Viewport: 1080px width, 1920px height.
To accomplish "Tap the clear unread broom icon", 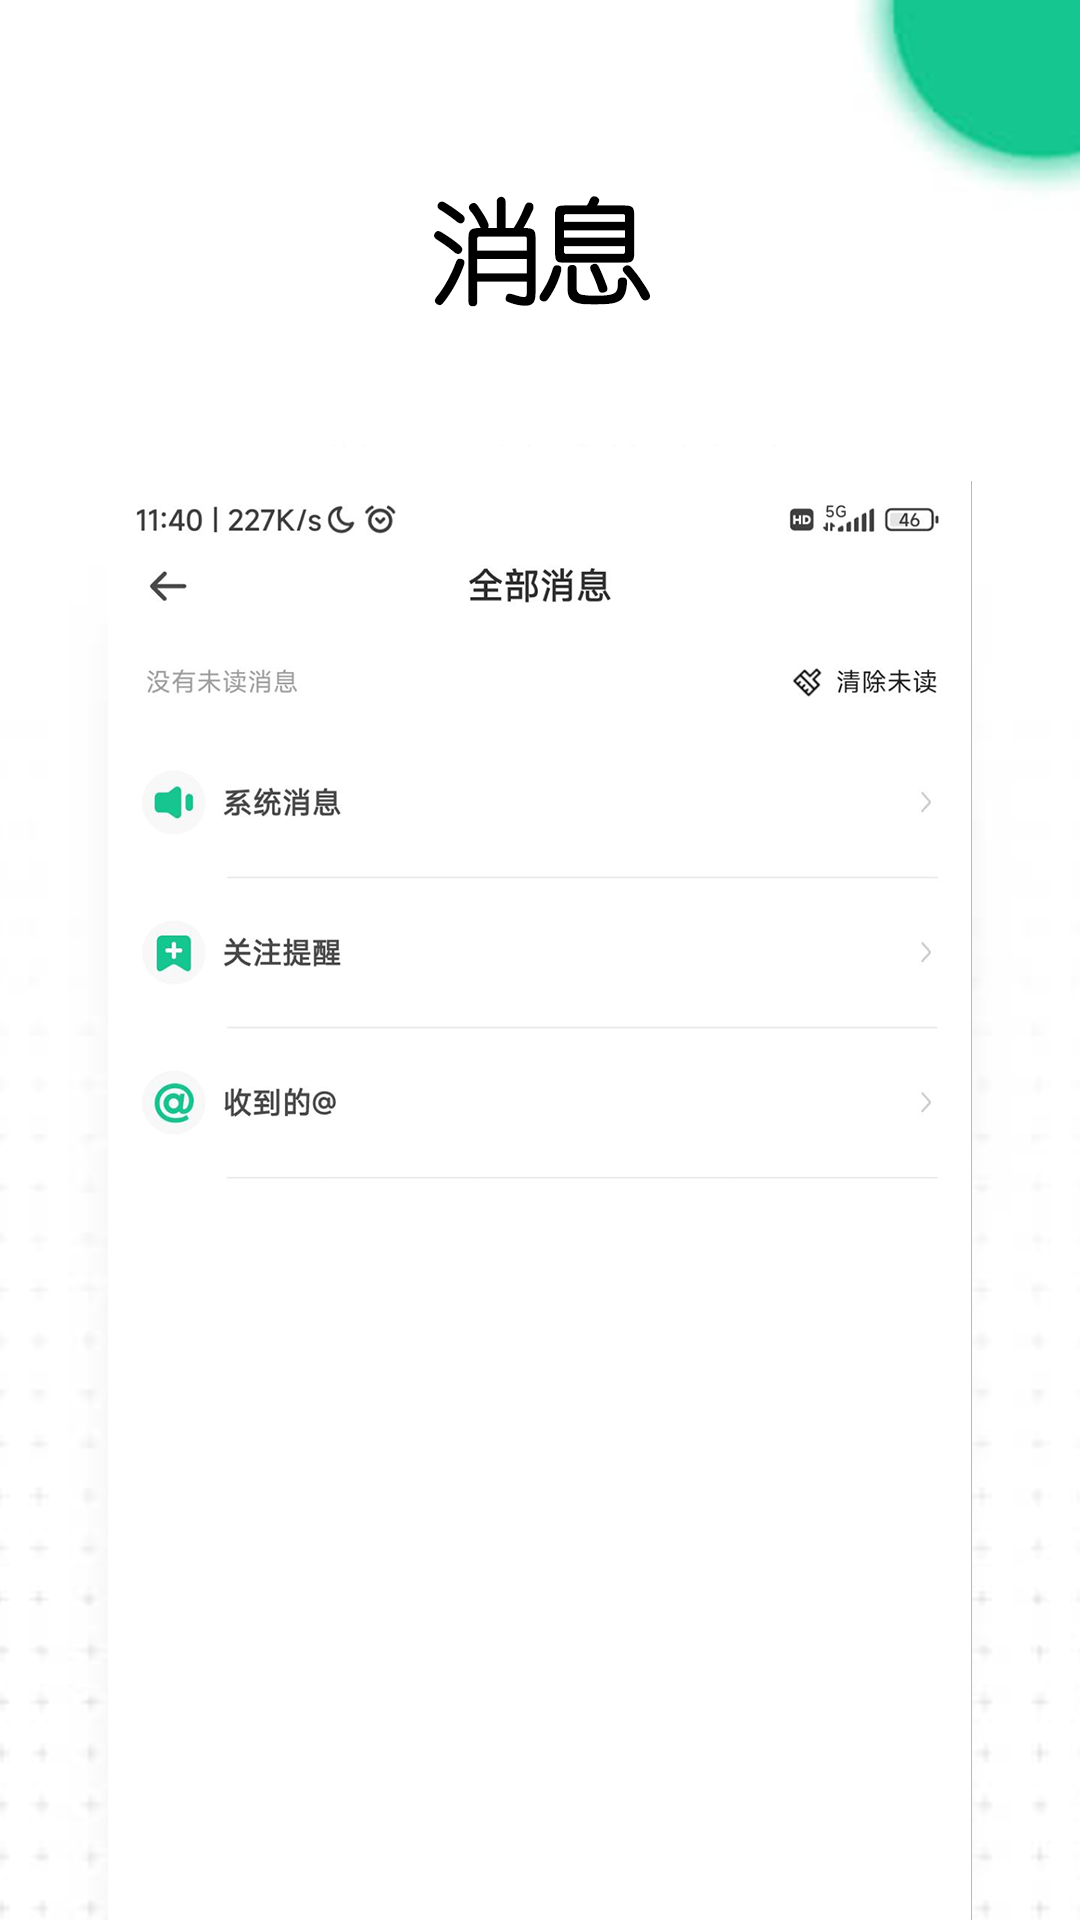I will 807,682.
